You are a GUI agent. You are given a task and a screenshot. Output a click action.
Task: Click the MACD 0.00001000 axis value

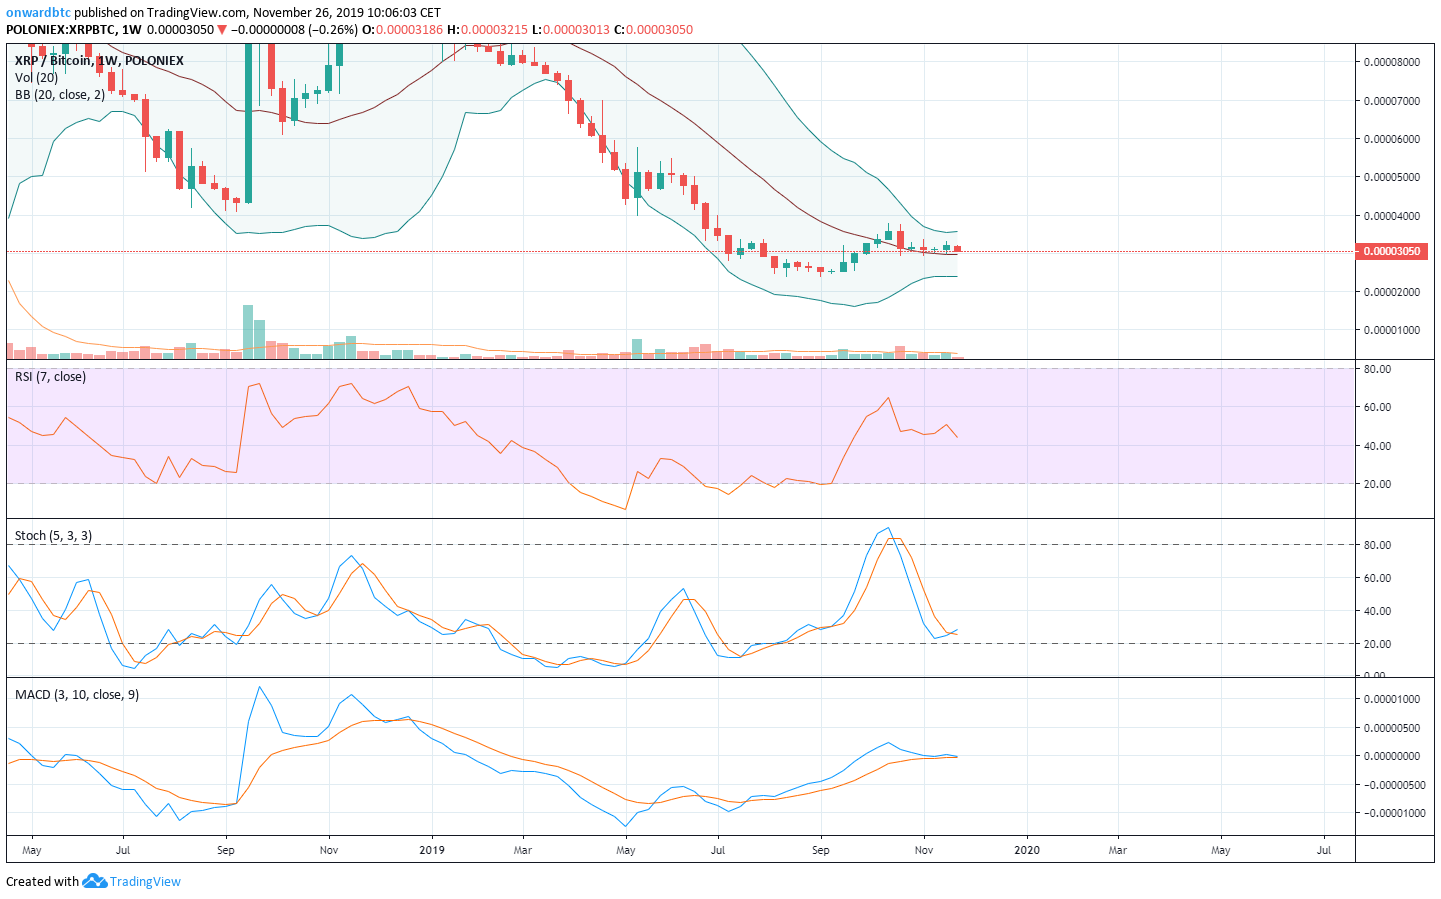point(1392,699)
